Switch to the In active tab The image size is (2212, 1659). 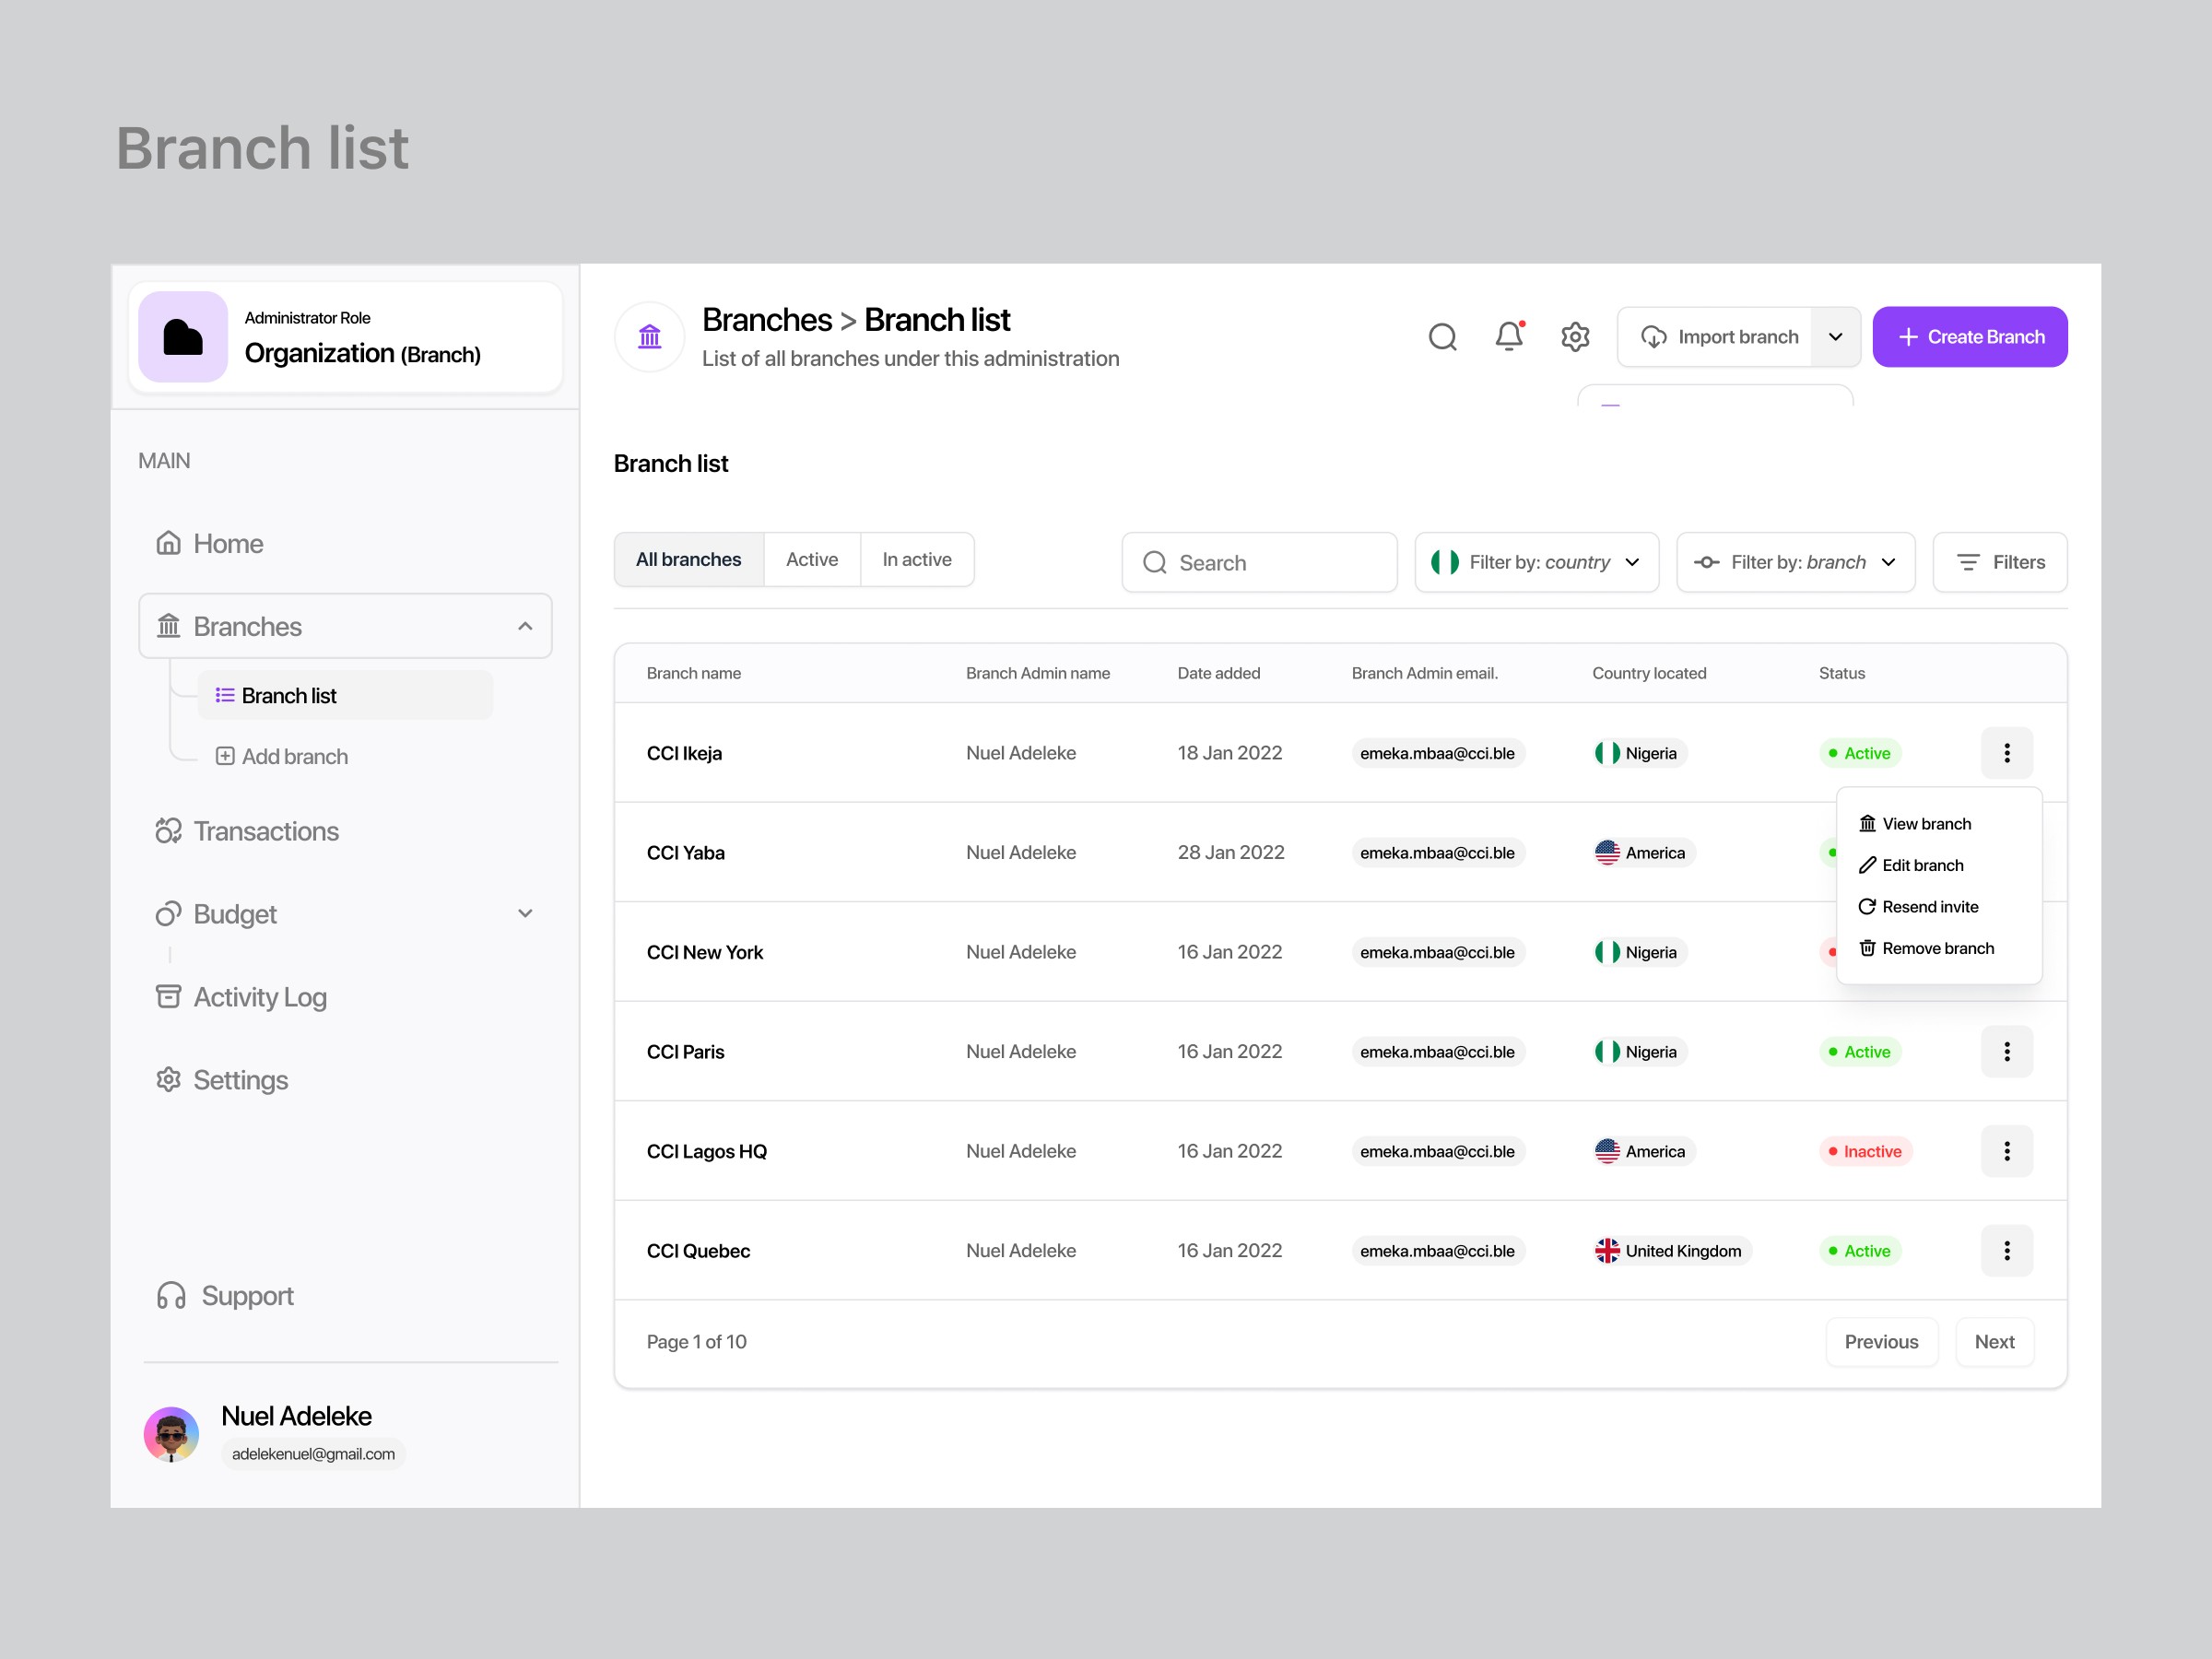(x=916, y=560)
